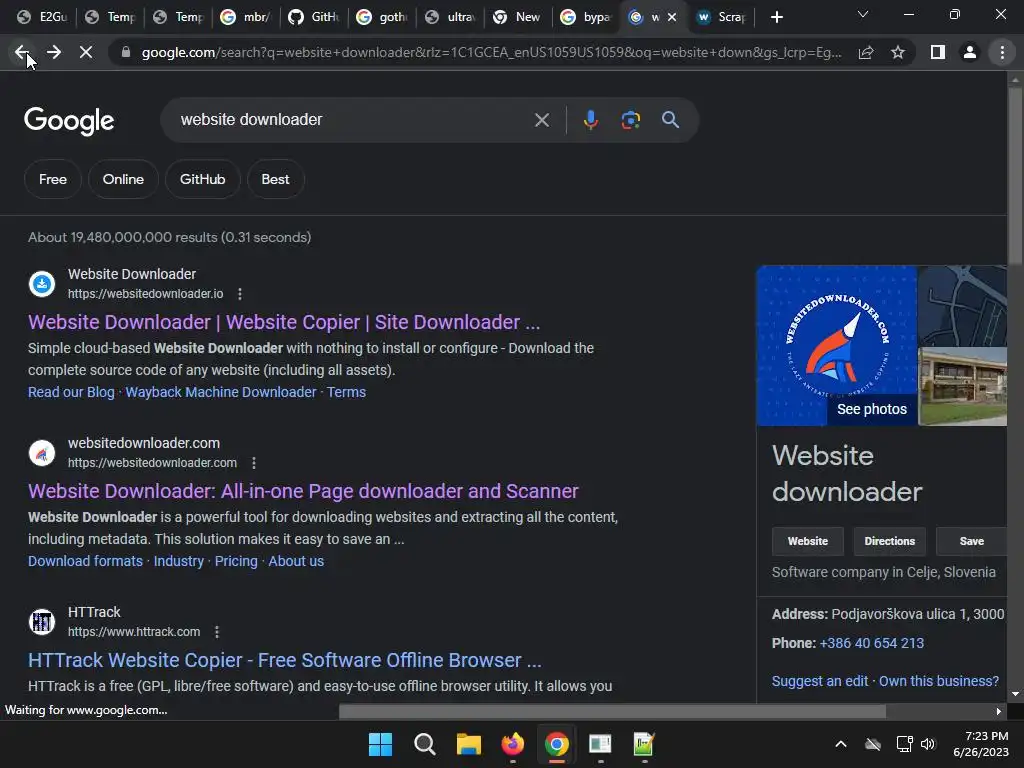Screen dimensions: 1024x768
Task: Open the Pricing sitelink
Action: pyautogui.click(x=236, y=562)
